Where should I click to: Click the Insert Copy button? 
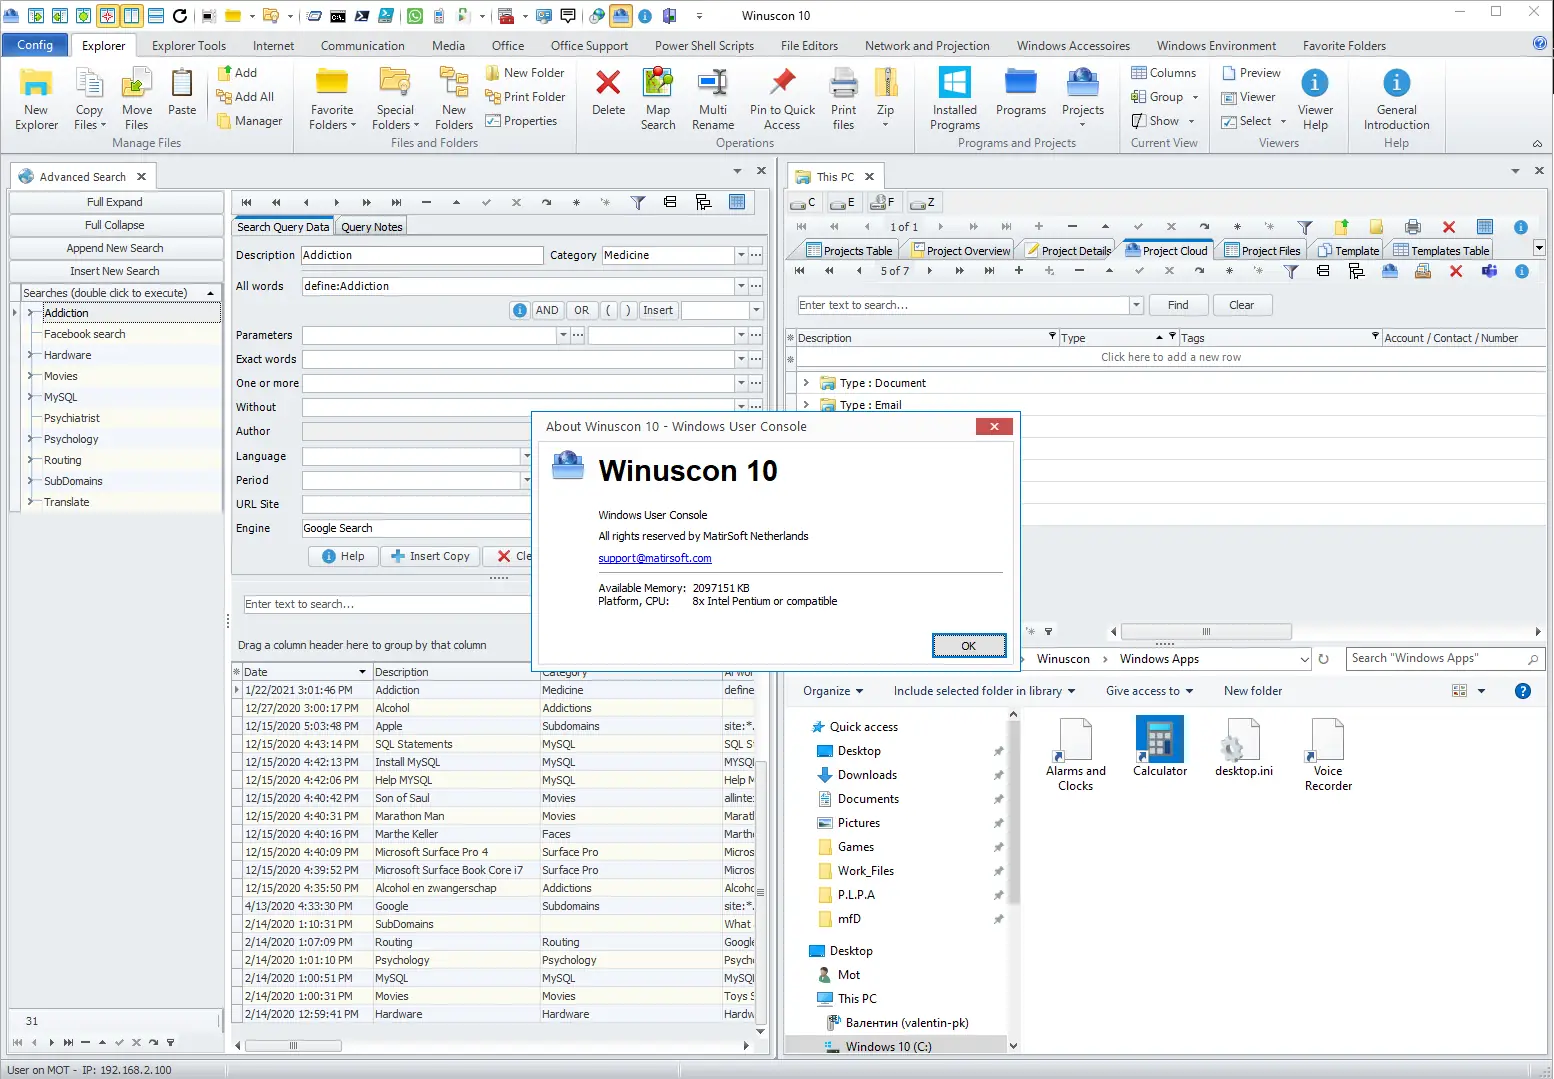(x=430, y=556)
